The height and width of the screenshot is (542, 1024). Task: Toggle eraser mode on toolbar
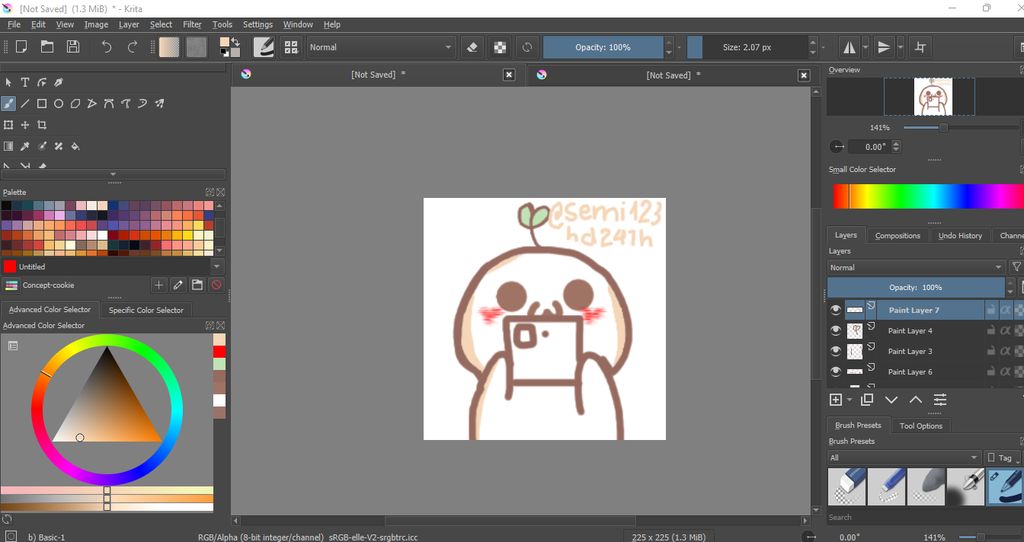pyautogui.click(x=472, y=47)
